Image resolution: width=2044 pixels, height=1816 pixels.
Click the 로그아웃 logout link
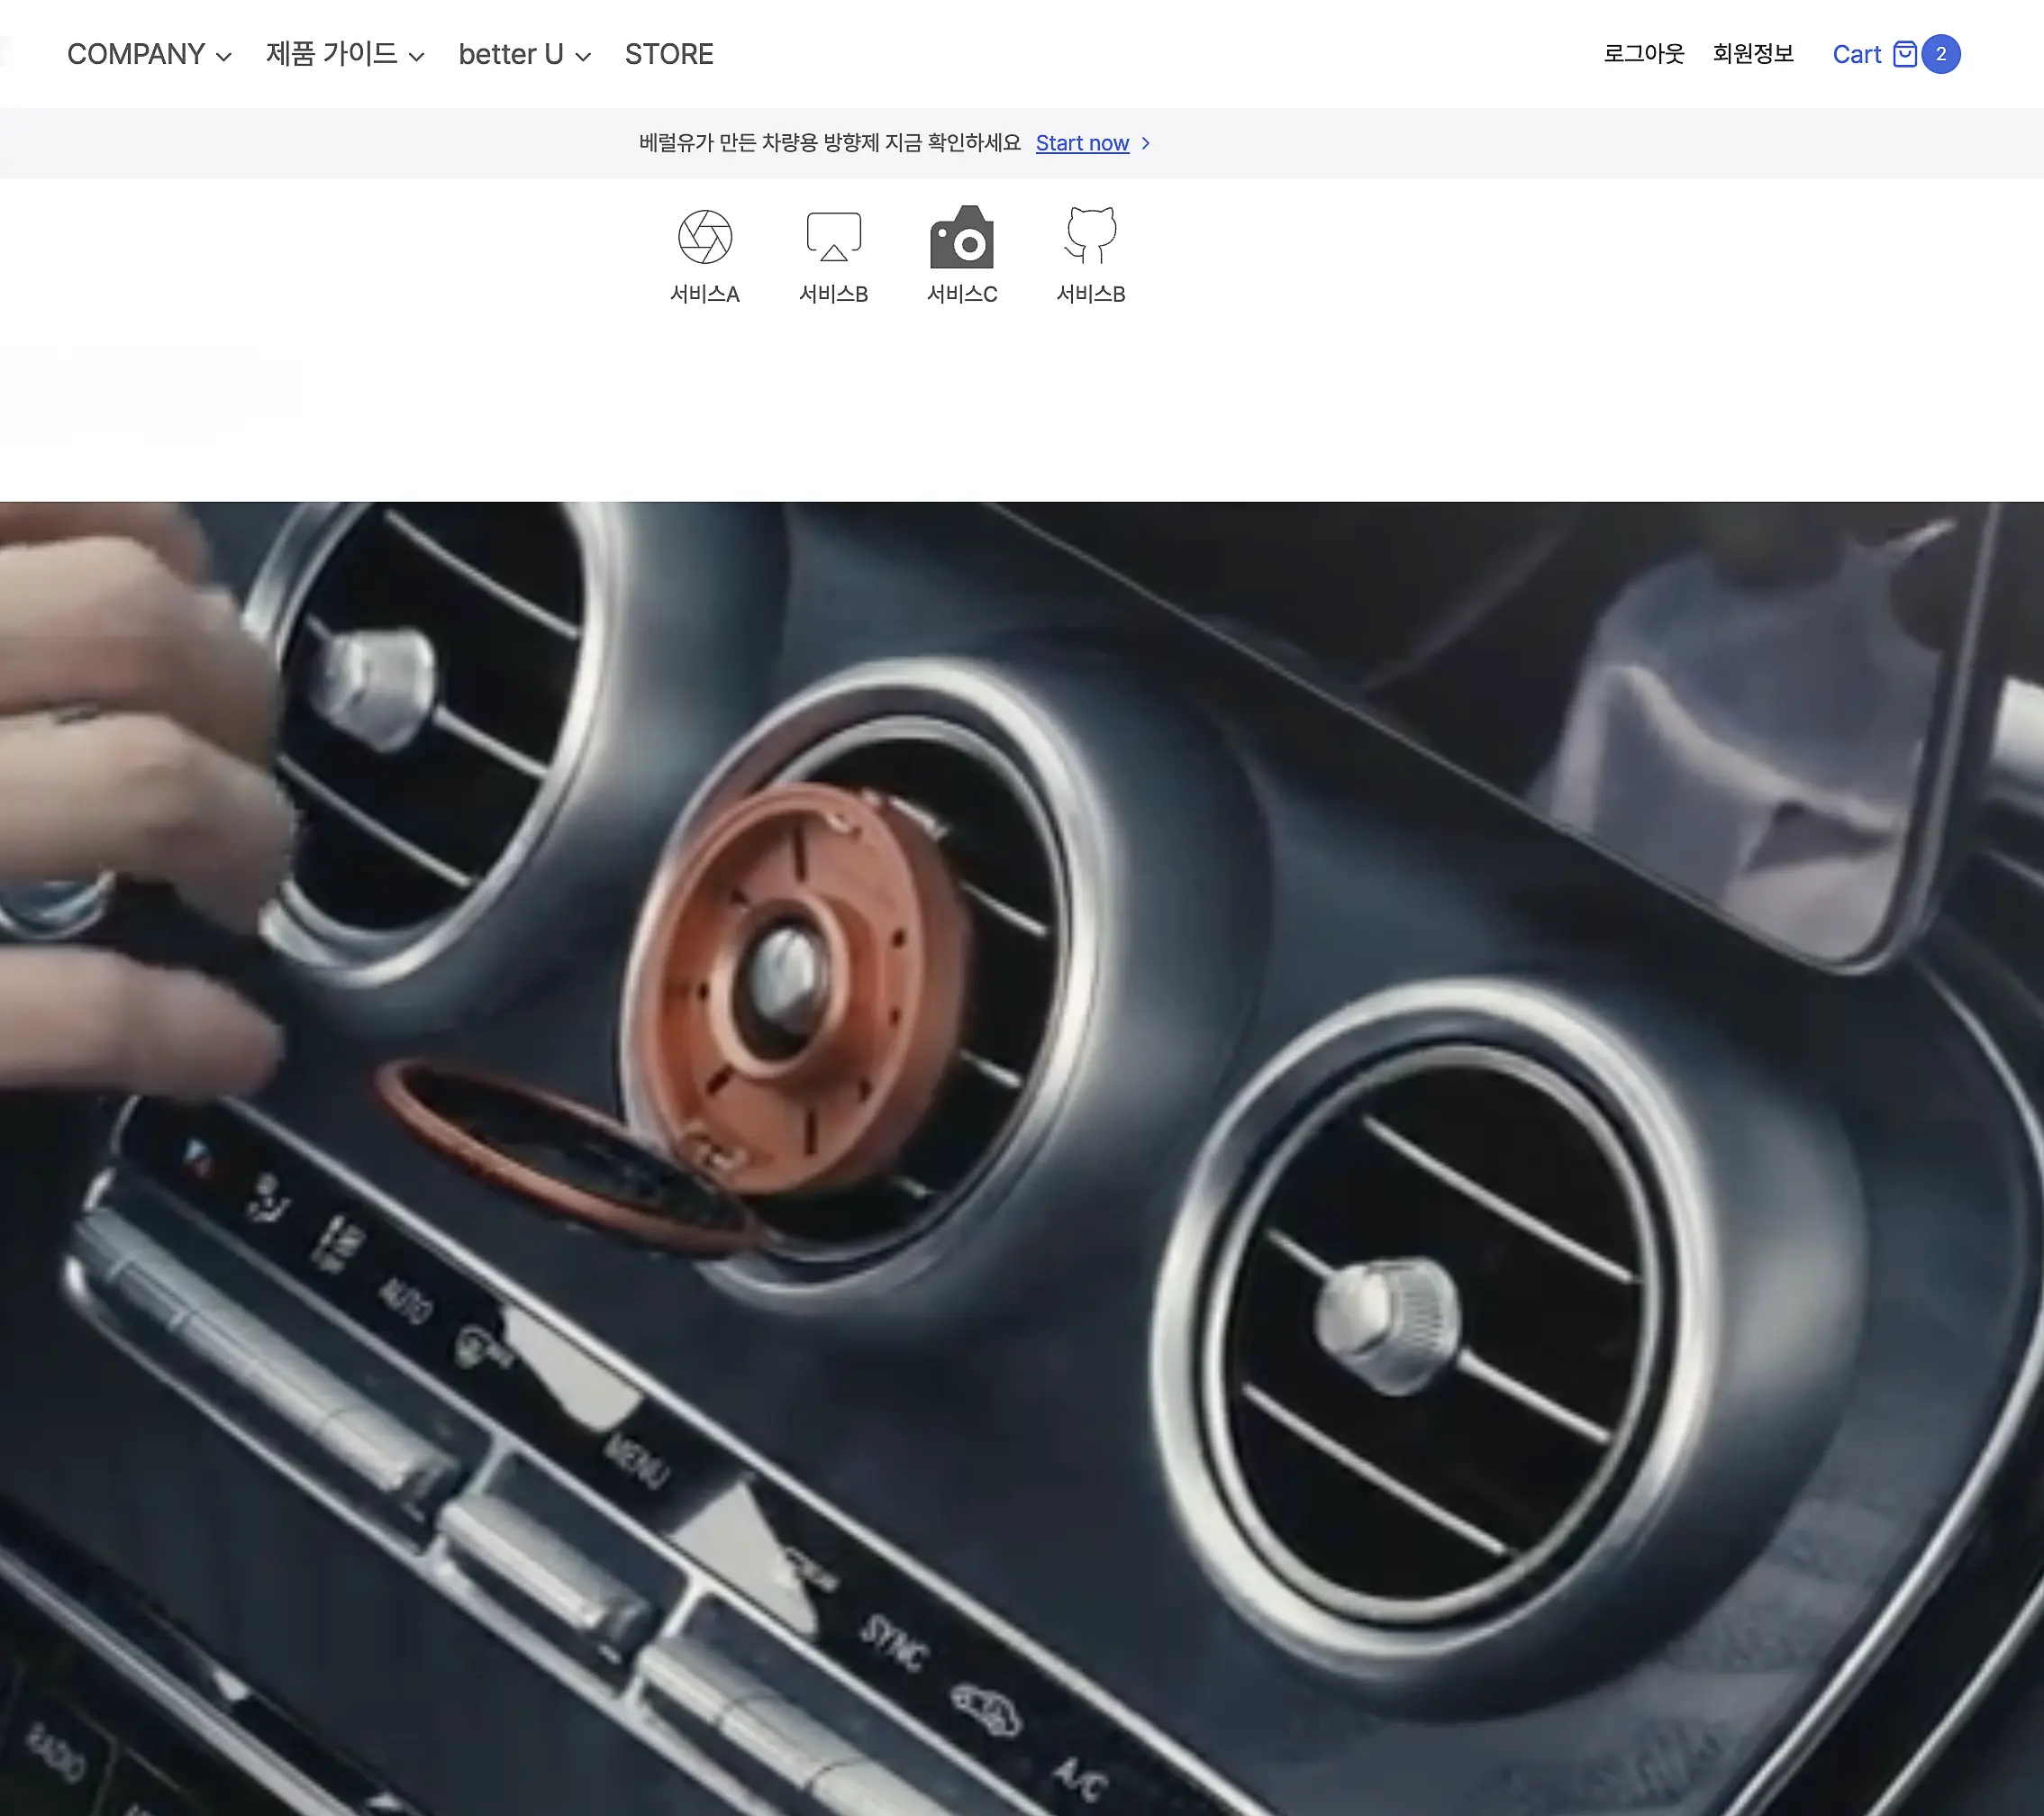[x=1643, y=54]
